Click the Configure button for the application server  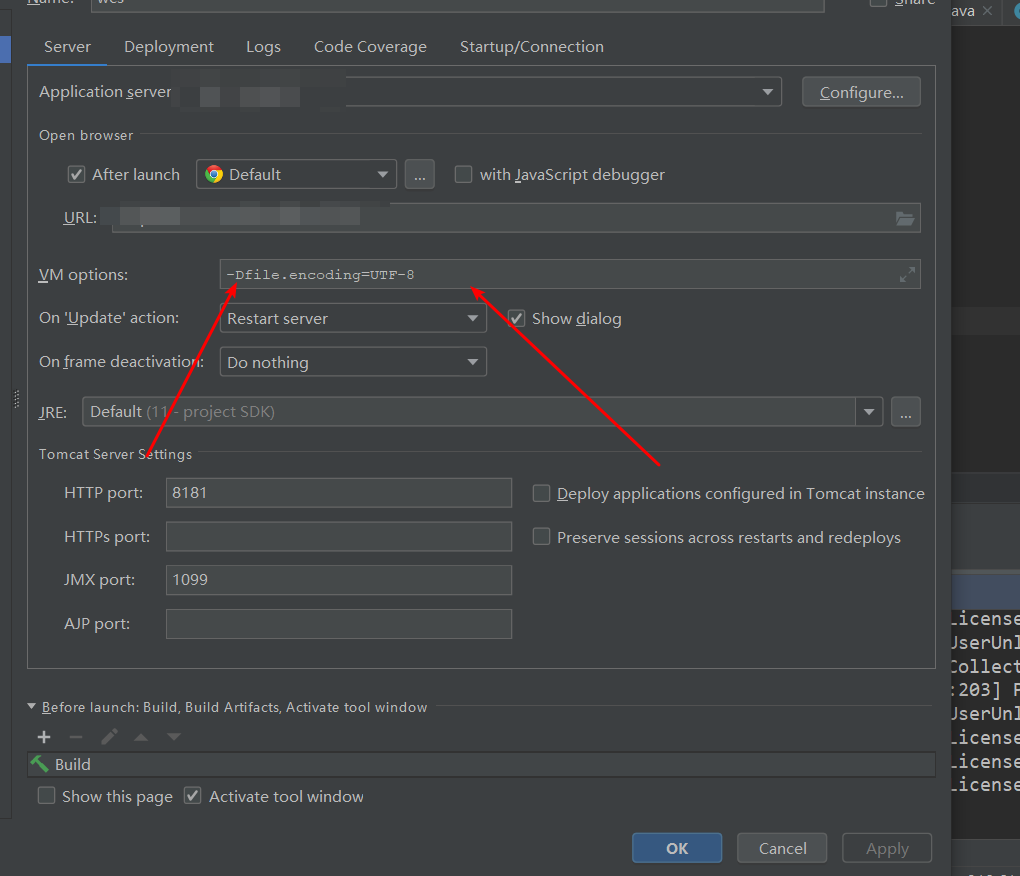coord(860,91)
